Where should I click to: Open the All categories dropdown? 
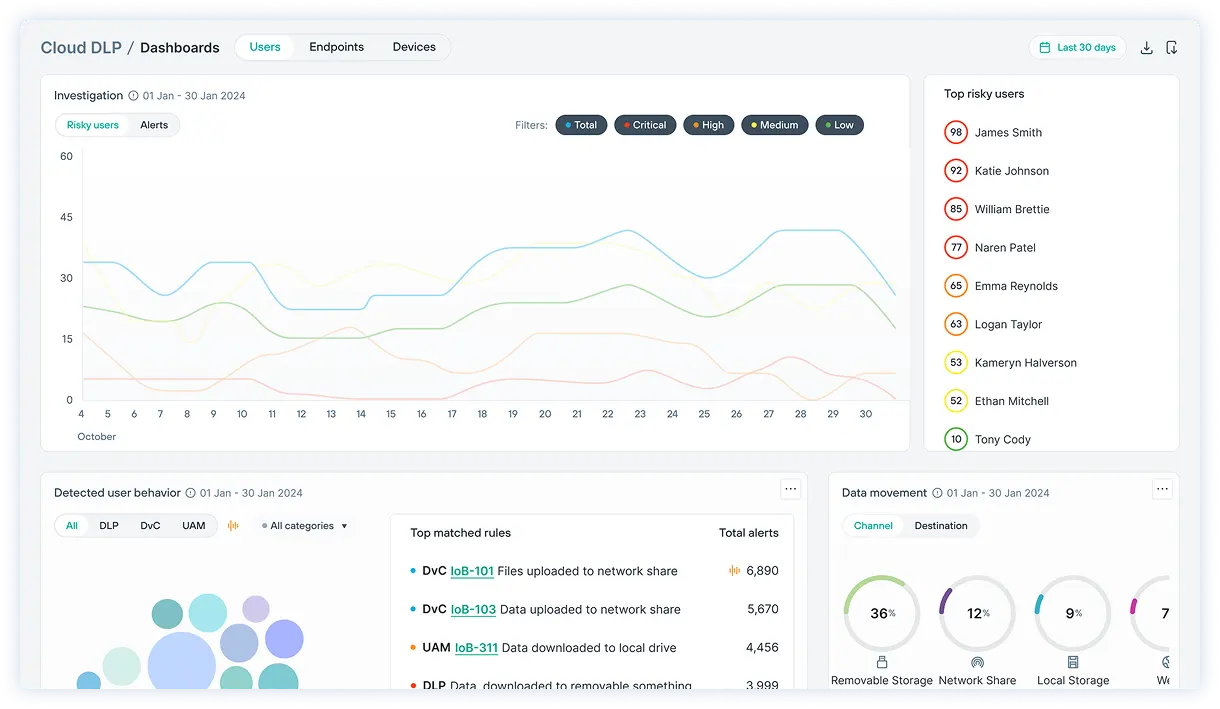[x=305, y=526]
